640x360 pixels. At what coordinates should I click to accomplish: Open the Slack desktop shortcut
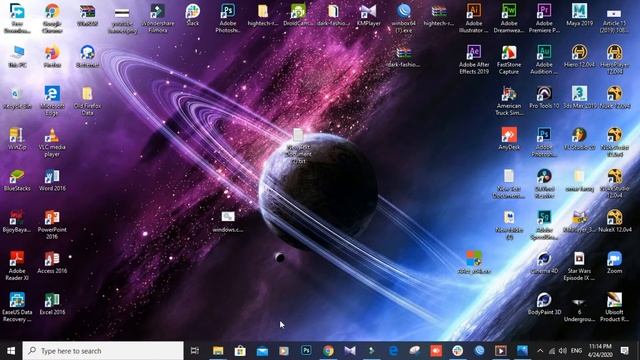click(x=193, y=15)
